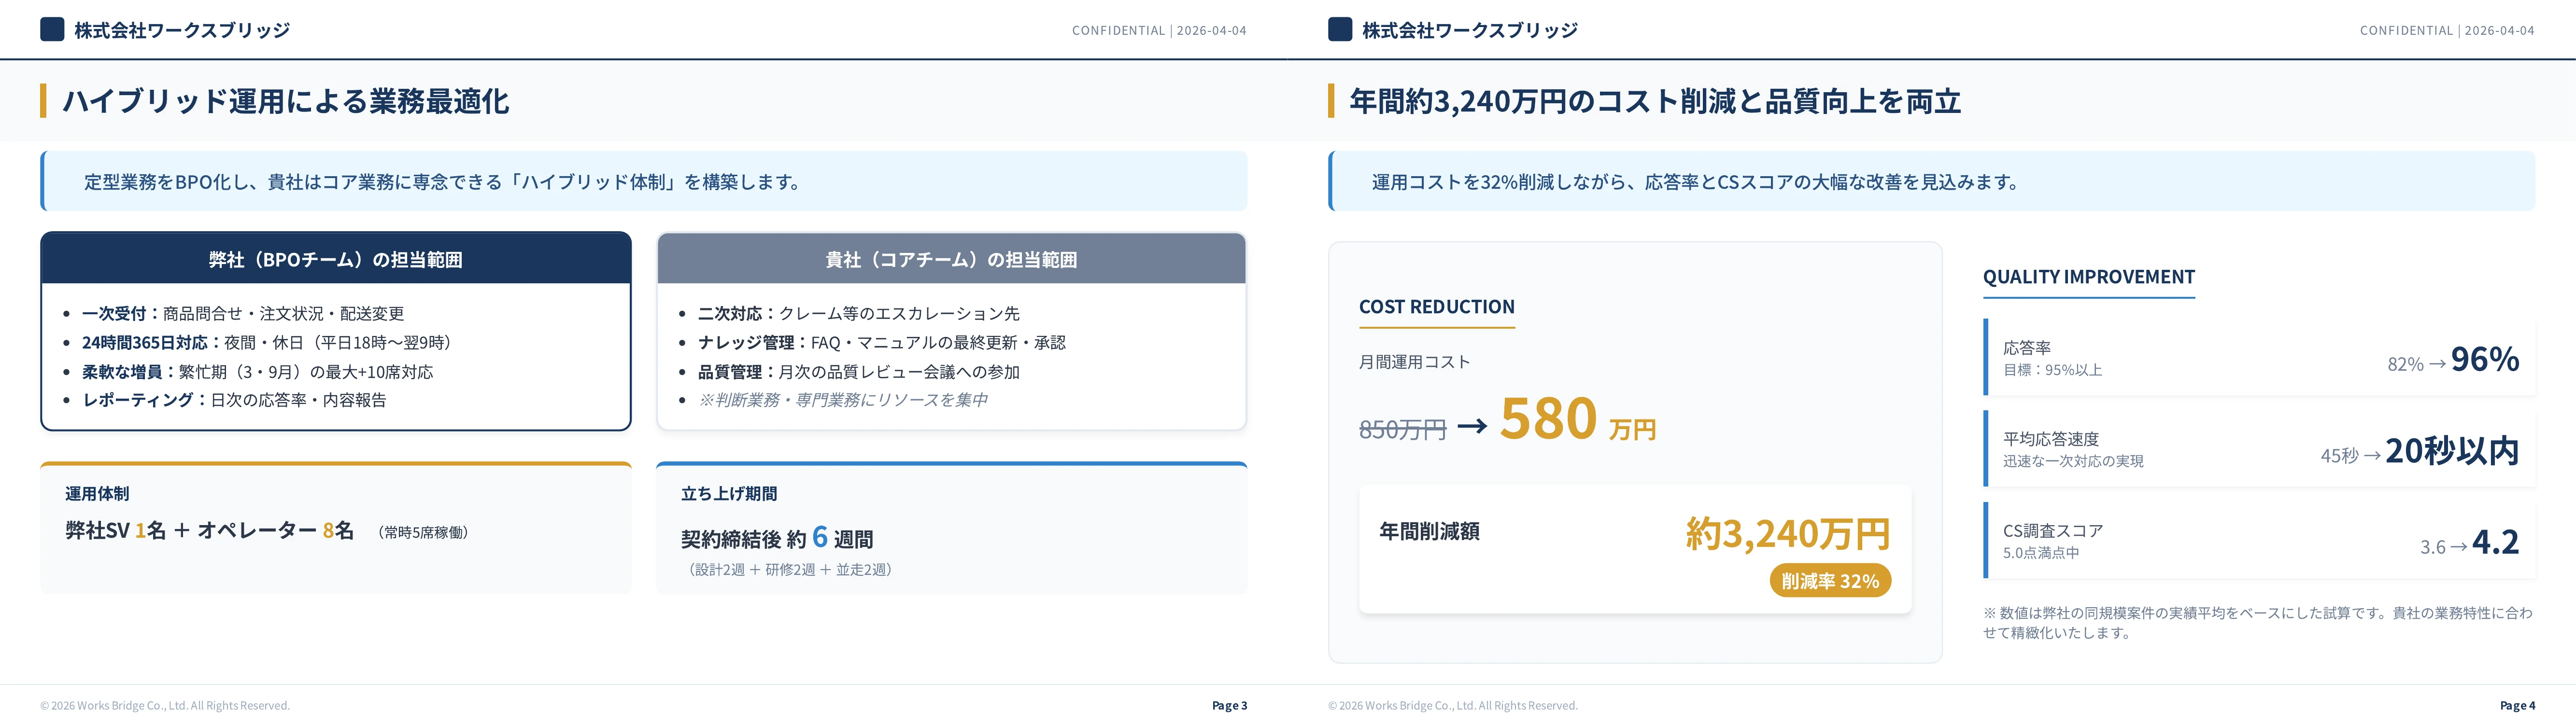Click the 月間運用コスト label
Viewport: 2576px width, 724px height.
pos(1414,362)
